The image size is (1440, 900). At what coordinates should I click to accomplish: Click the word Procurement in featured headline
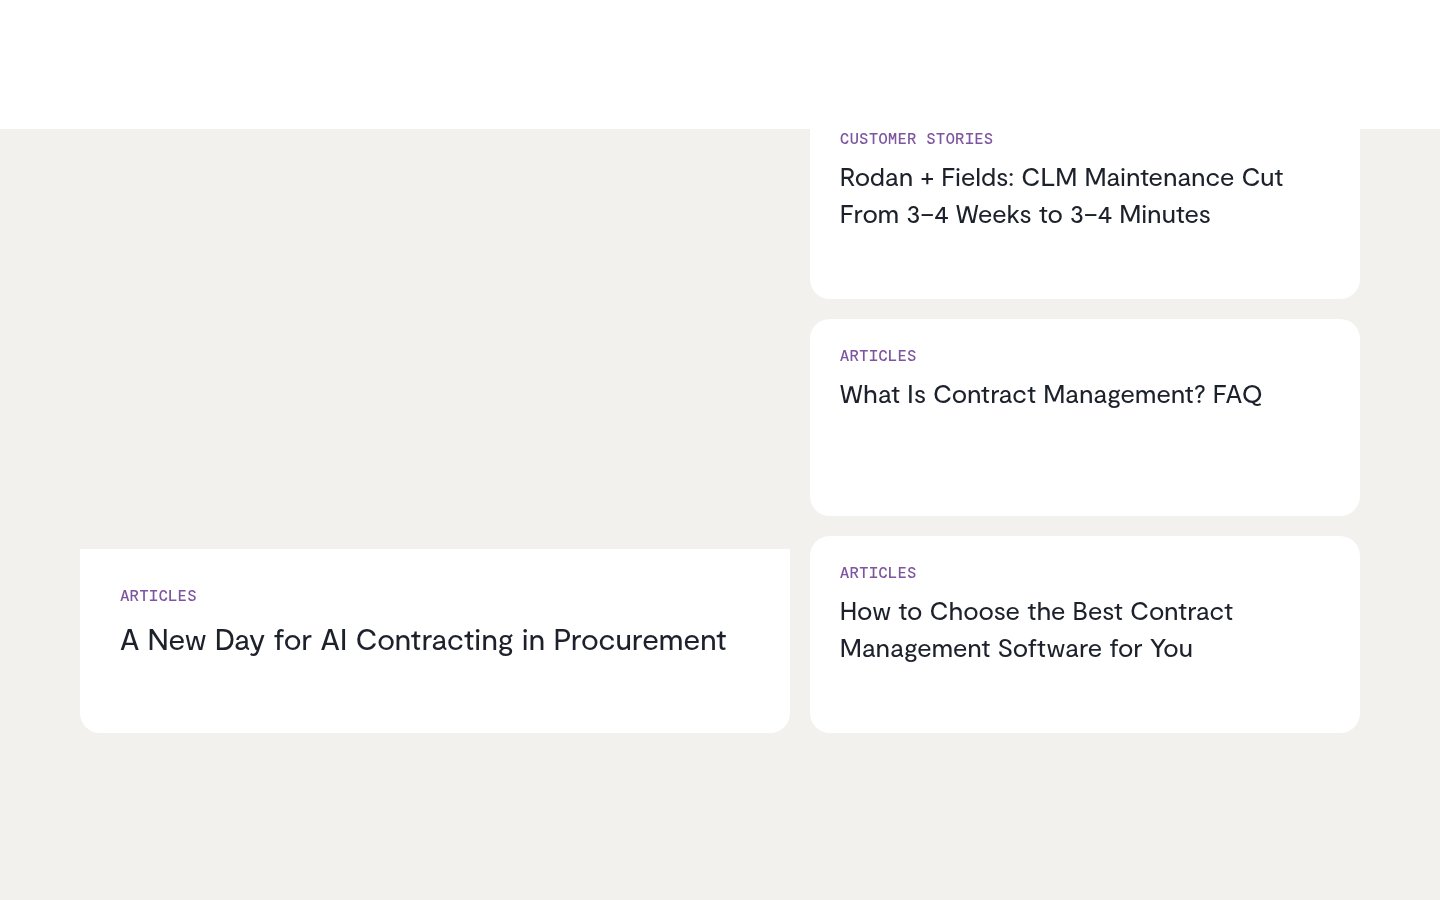point(640,640)
